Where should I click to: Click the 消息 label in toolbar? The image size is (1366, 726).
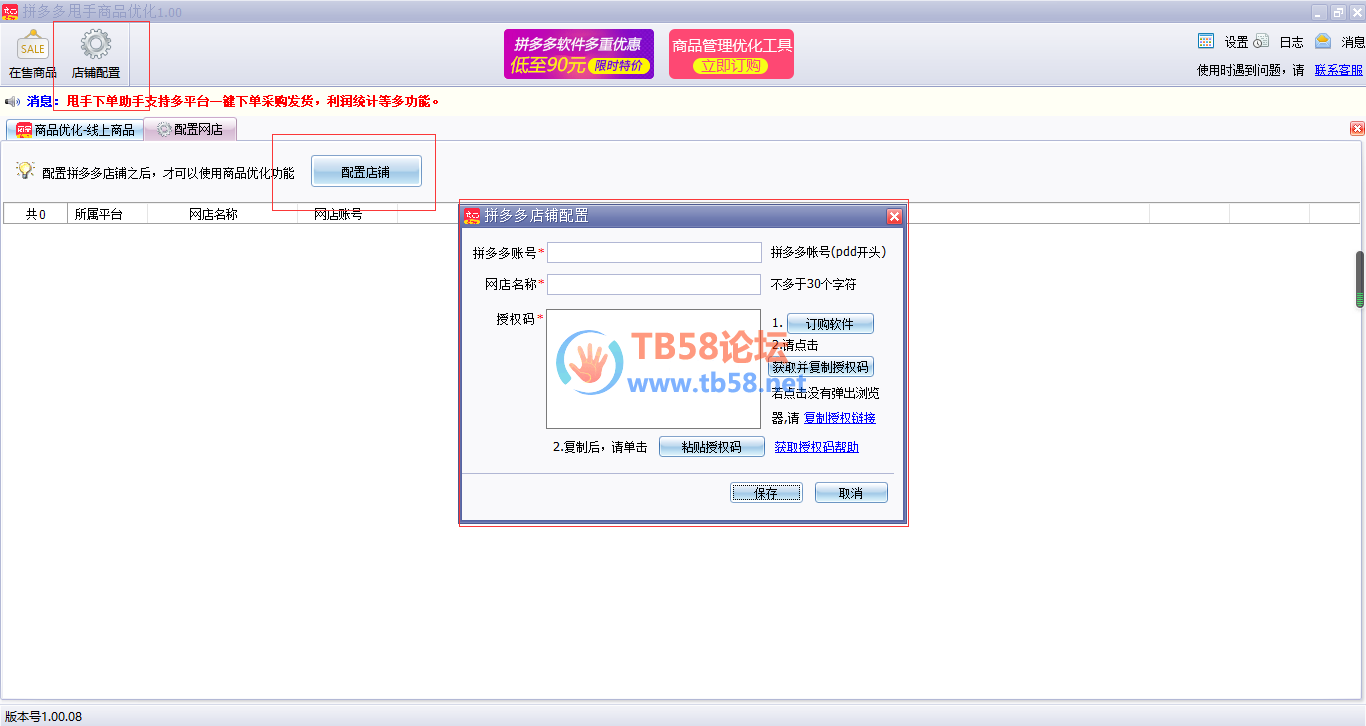coord(1353,42)
